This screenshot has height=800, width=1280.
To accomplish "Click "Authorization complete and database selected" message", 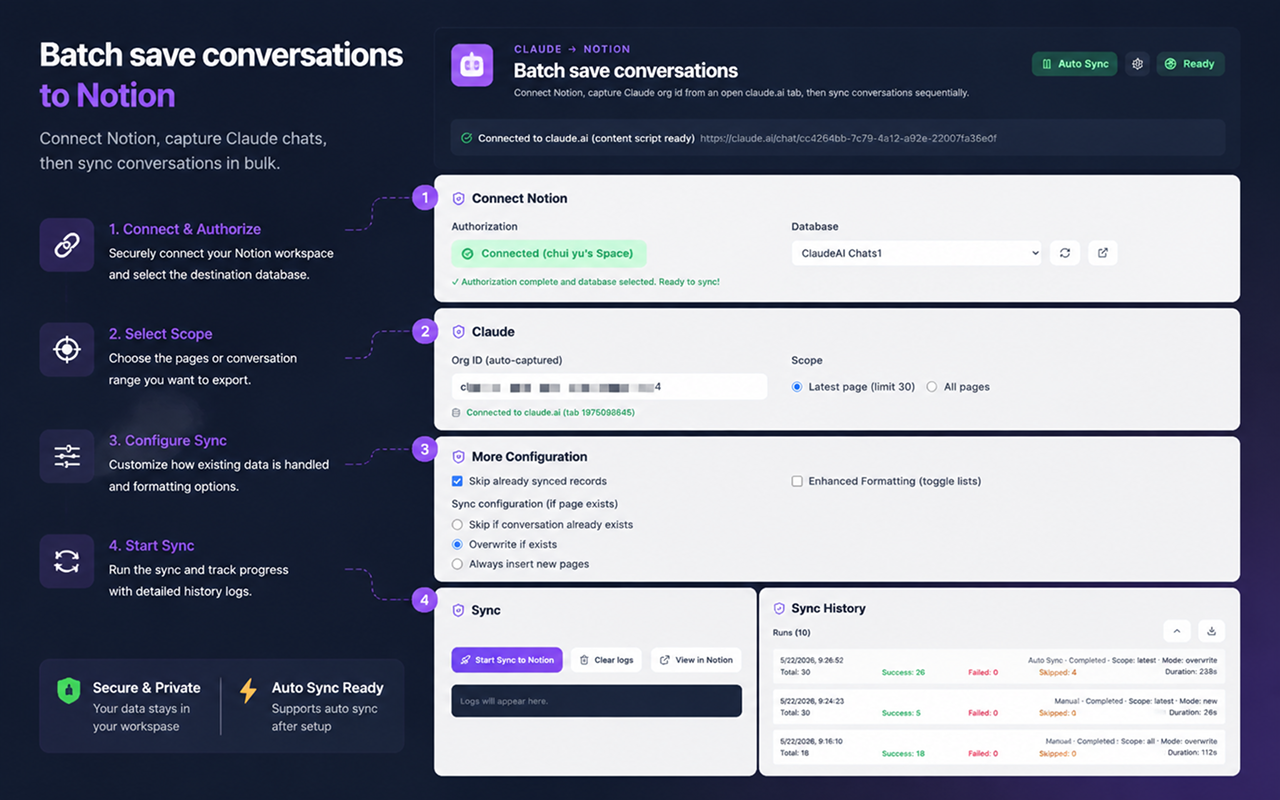I will pos(586,282).
